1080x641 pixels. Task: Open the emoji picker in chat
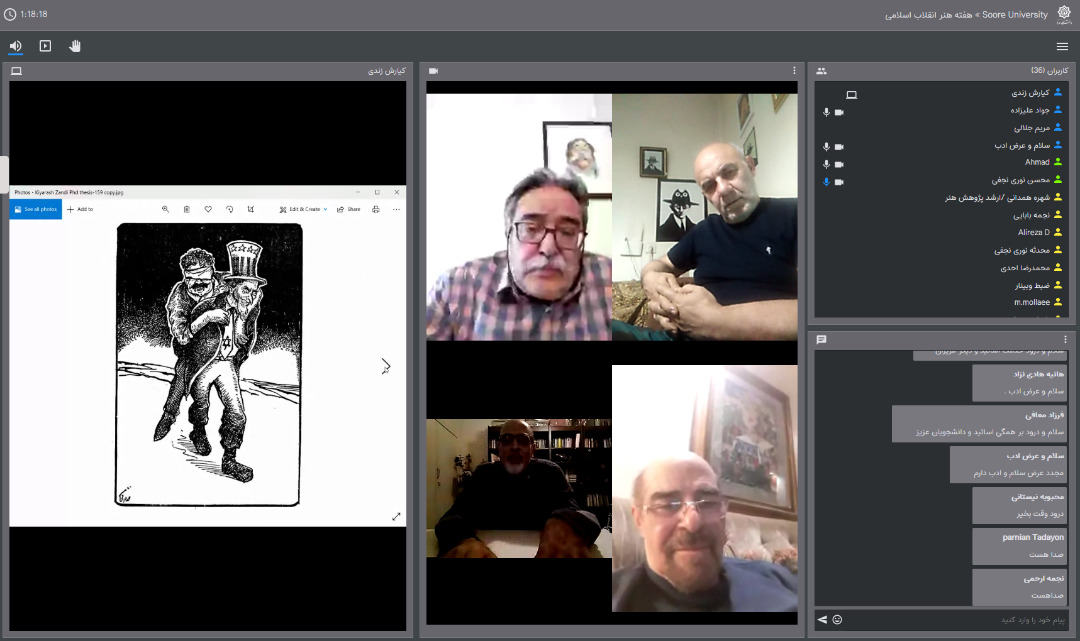coord(838,620)
